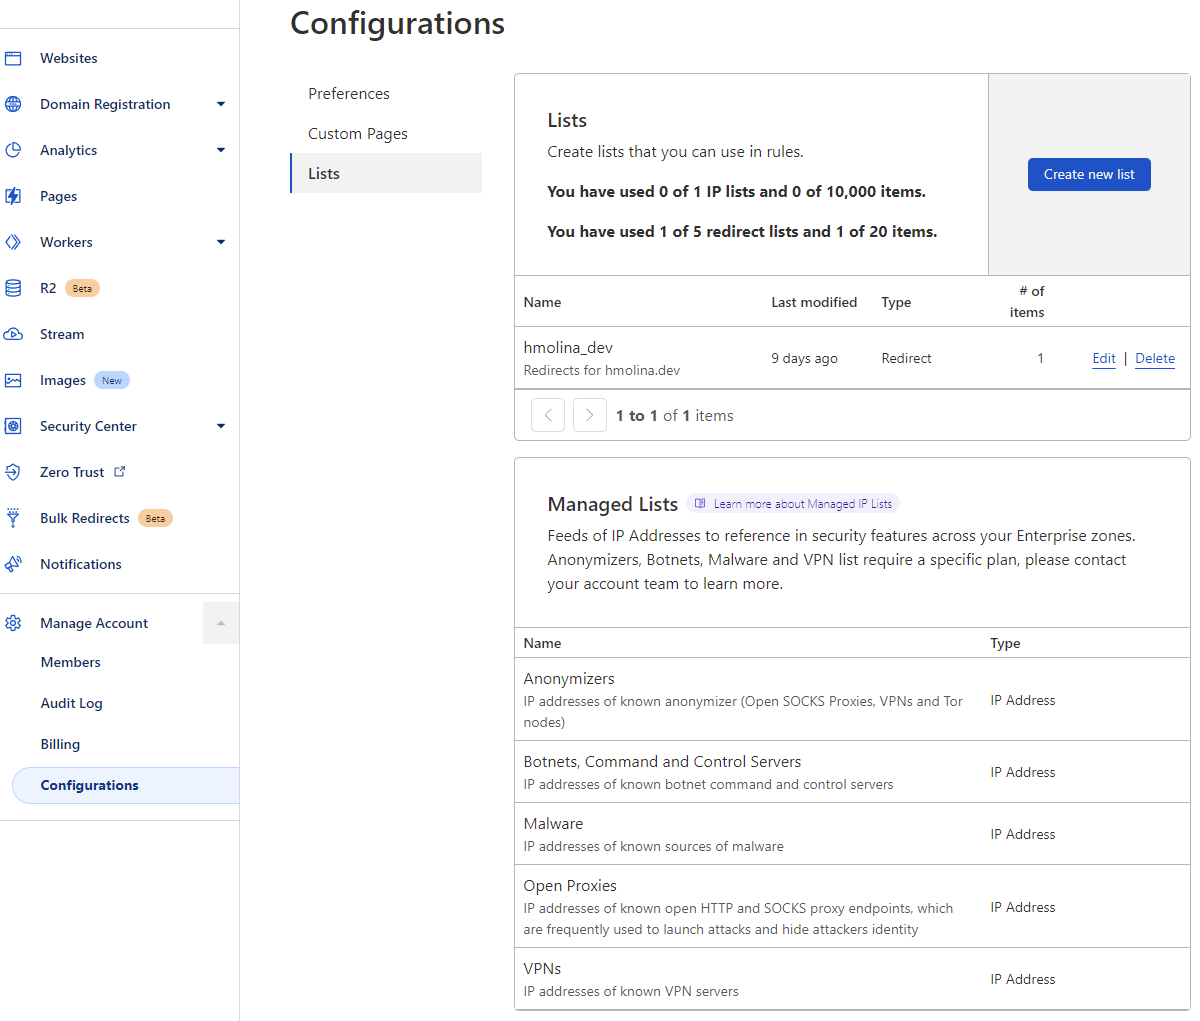Click the Bulk Redirects fork icon
Screen dimensions: 1200x1021
[x=13, y=518]
